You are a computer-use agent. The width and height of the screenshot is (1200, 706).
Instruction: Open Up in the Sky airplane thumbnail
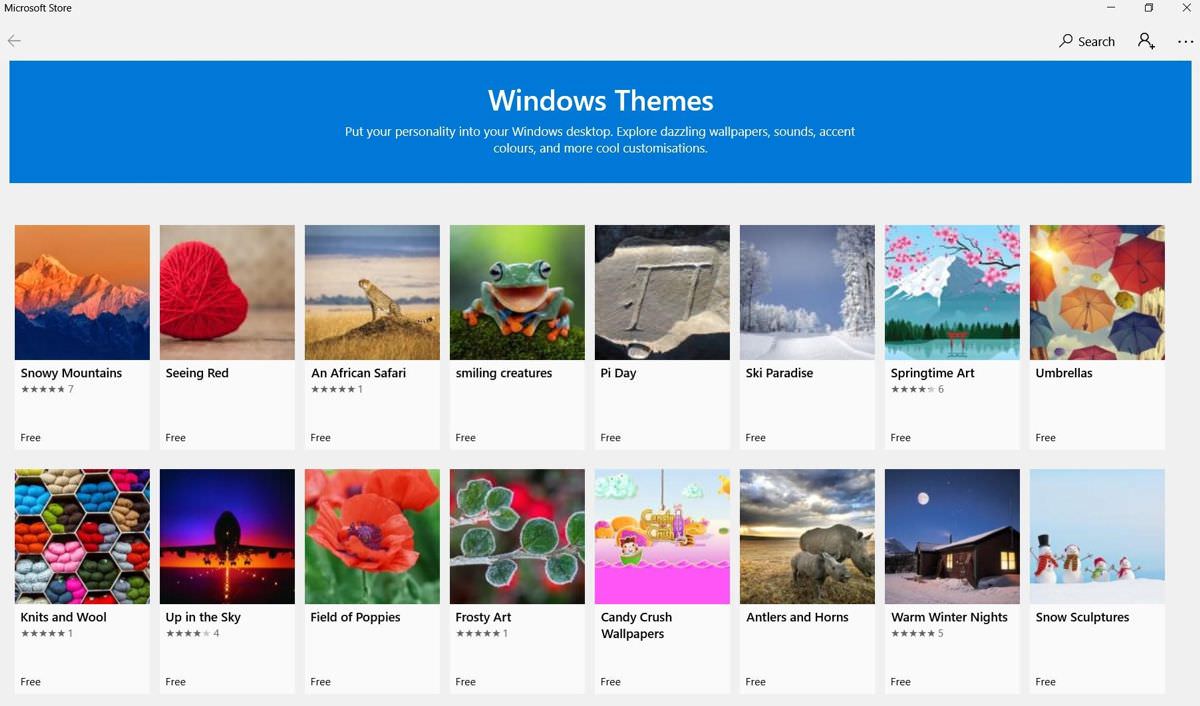pos(227,536)
